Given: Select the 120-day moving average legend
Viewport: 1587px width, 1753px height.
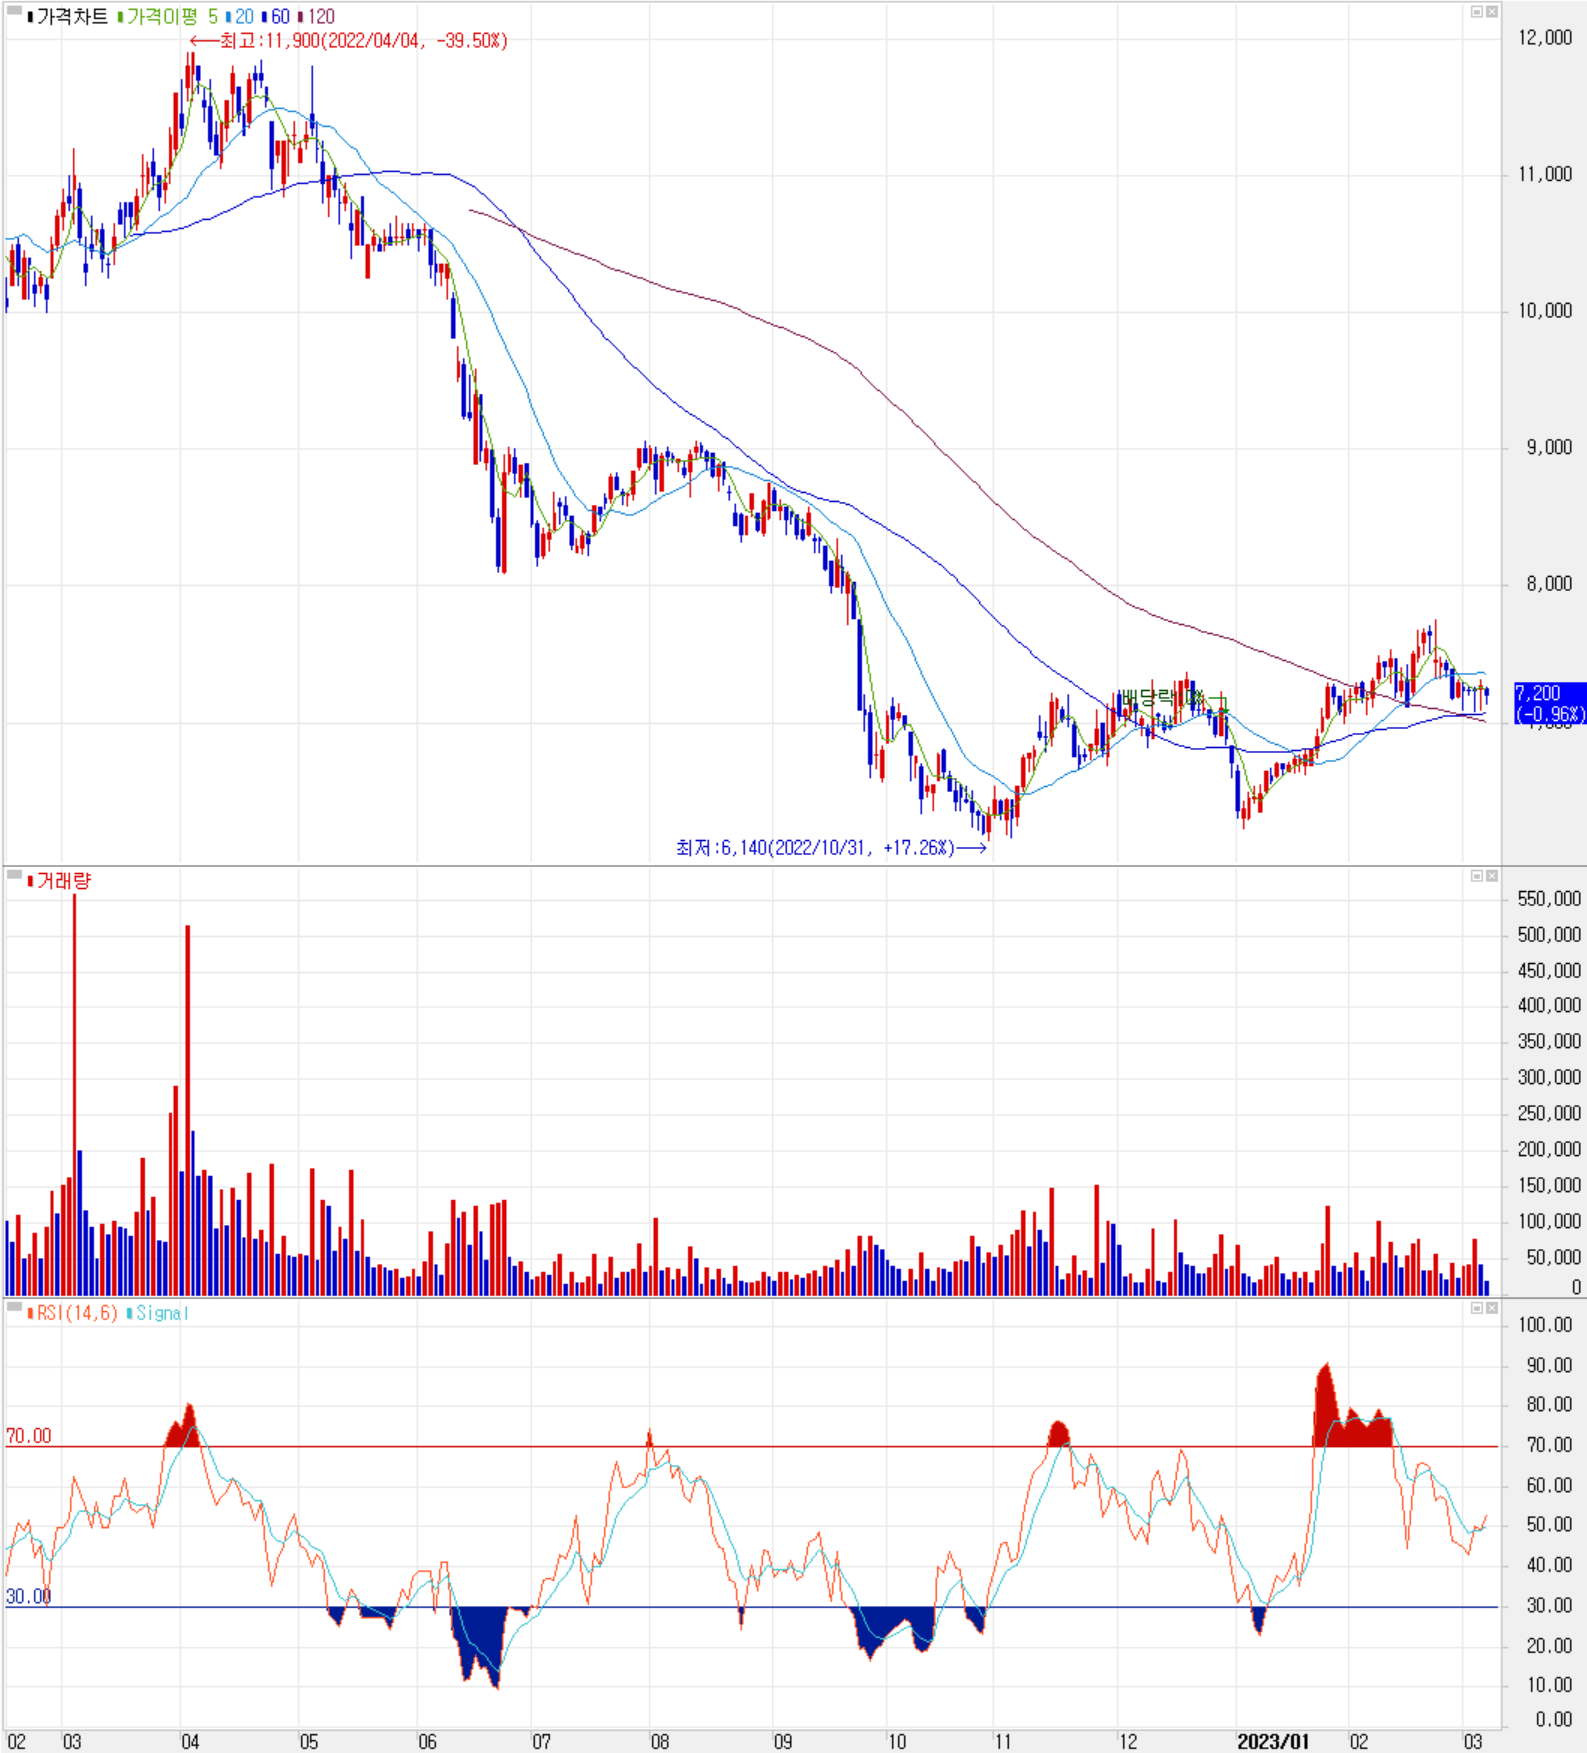Looking at the screenshot, I should pyautogui.click(x=321, y=17).
